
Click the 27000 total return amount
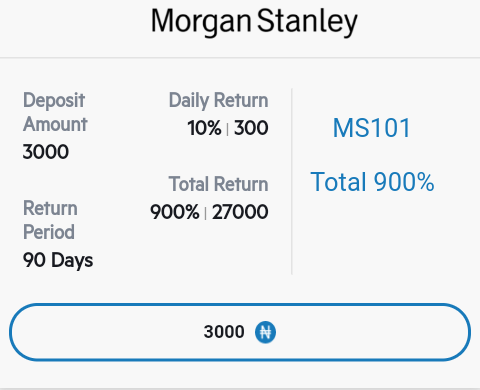240,212
